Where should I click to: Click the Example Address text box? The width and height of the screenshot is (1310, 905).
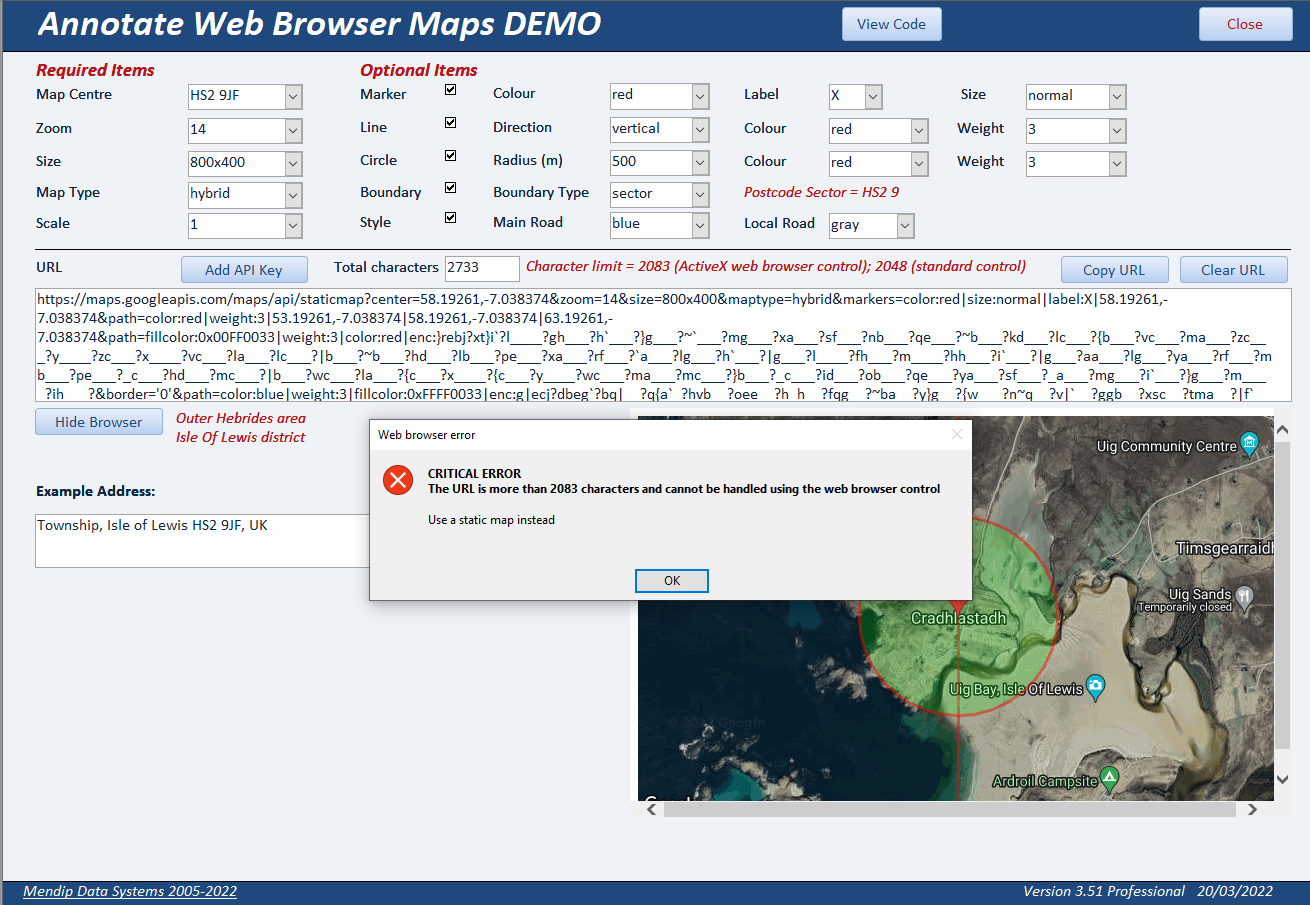(x=201, y=541)
